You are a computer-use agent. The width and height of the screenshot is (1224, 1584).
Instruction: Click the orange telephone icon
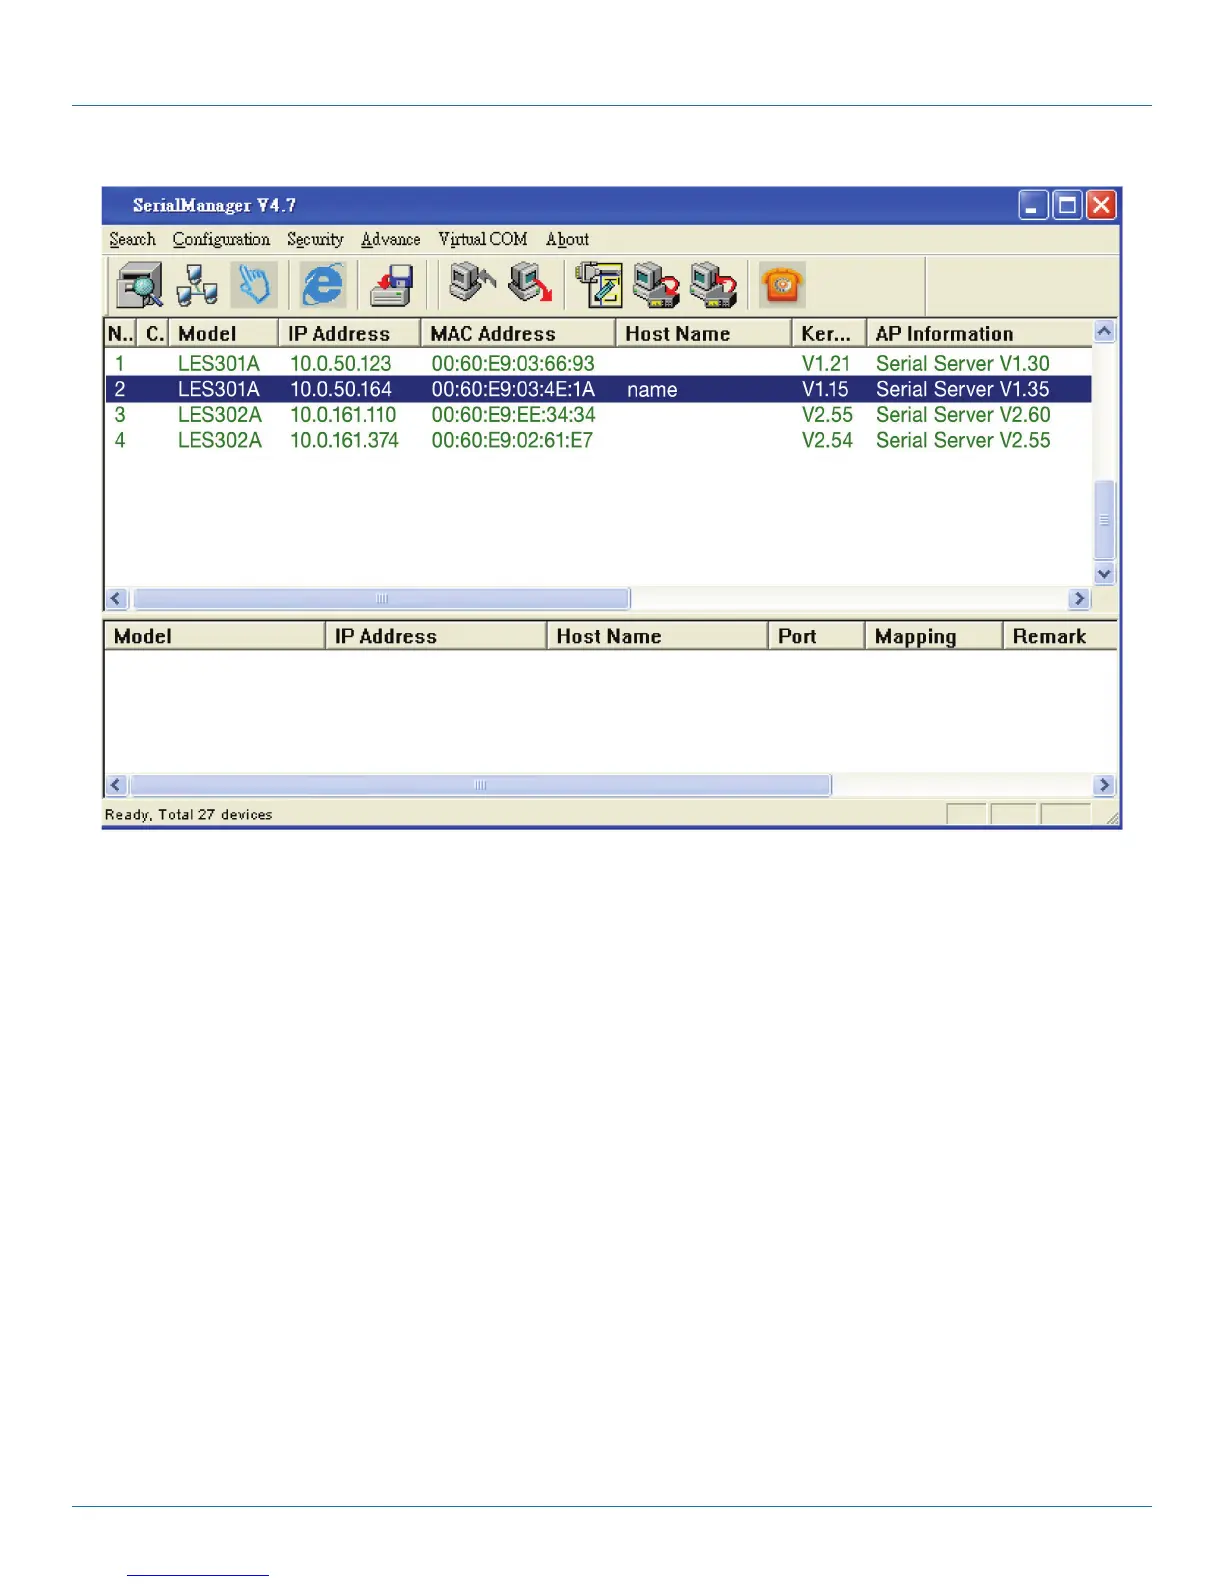(782, 286)
